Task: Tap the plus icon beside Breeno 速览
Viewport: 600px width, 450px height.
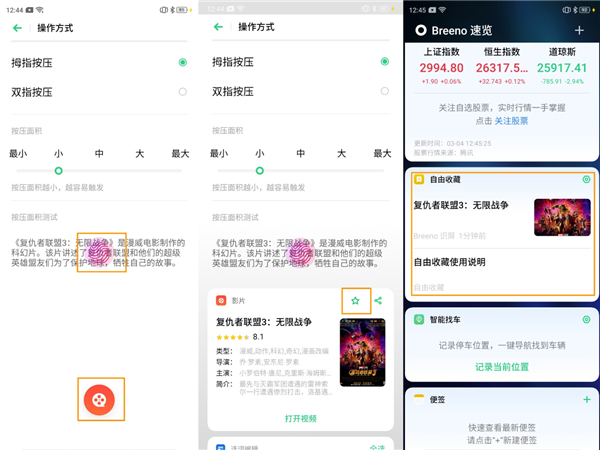Action: [579, 30]
